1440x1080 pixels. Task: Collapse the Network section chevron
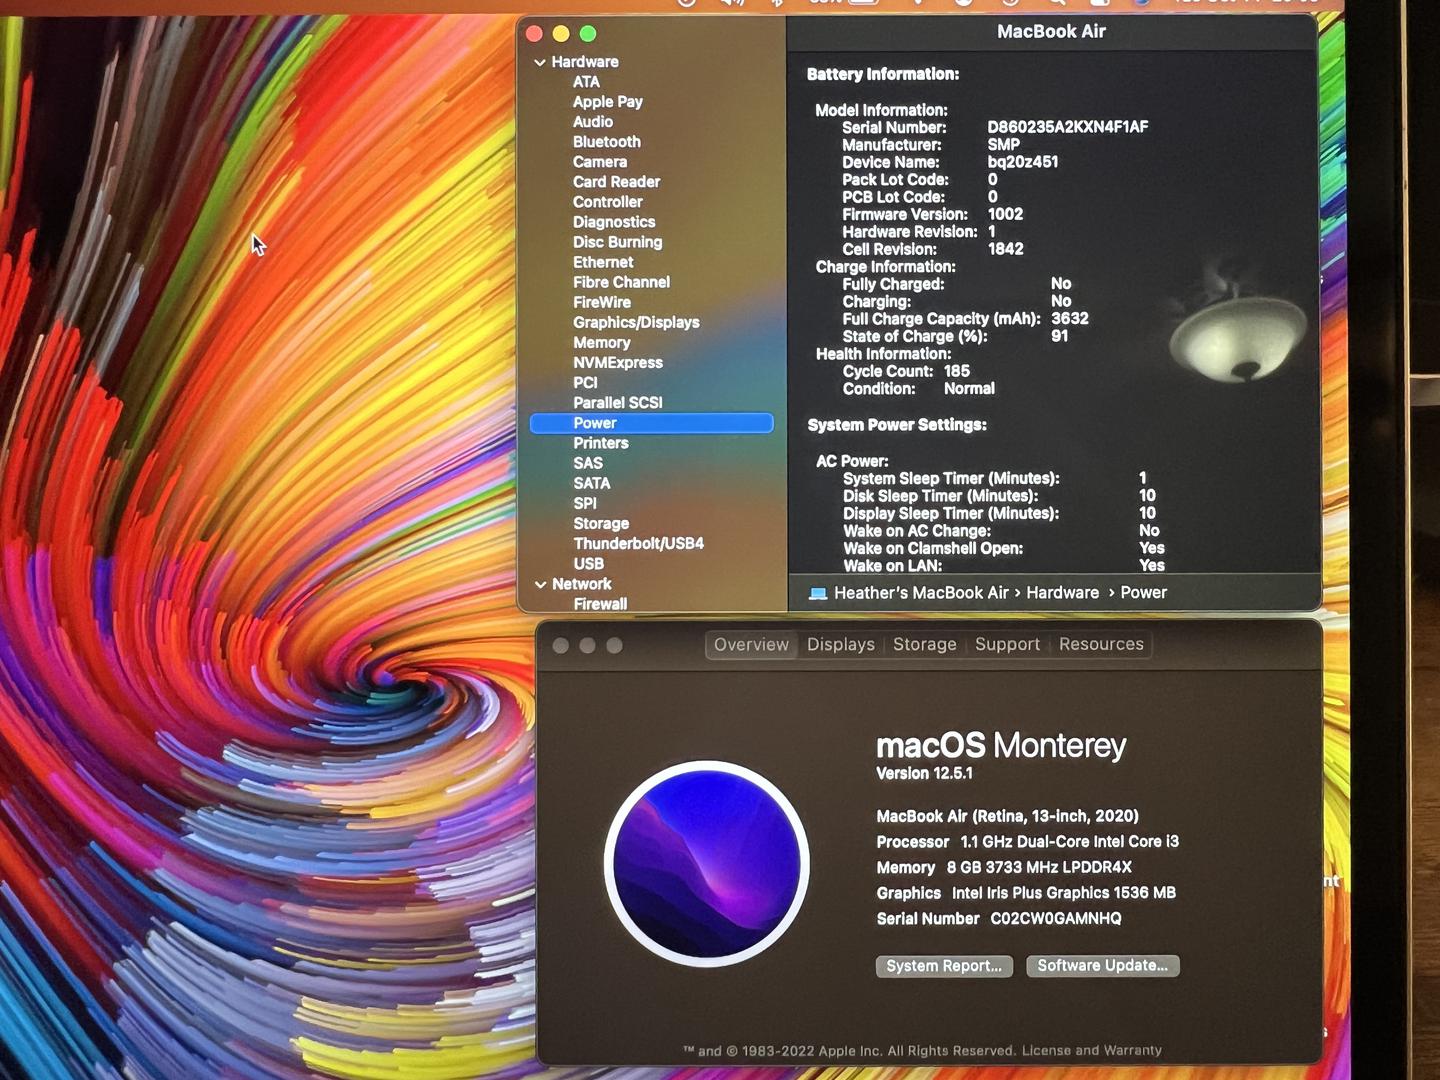pos(540,584)
